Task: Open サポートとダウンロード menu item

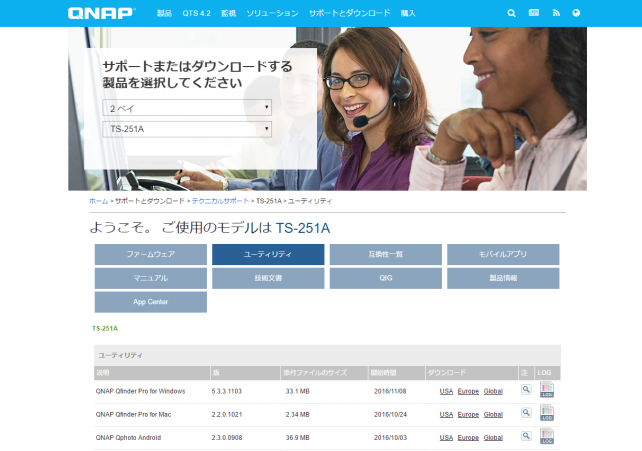Action: 350,13
